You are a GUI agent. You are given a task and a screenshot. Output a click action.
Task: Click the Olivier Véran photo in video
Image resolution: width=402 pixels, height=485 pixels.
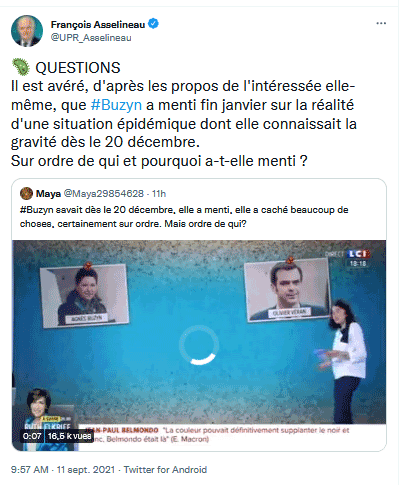(288, 290)
